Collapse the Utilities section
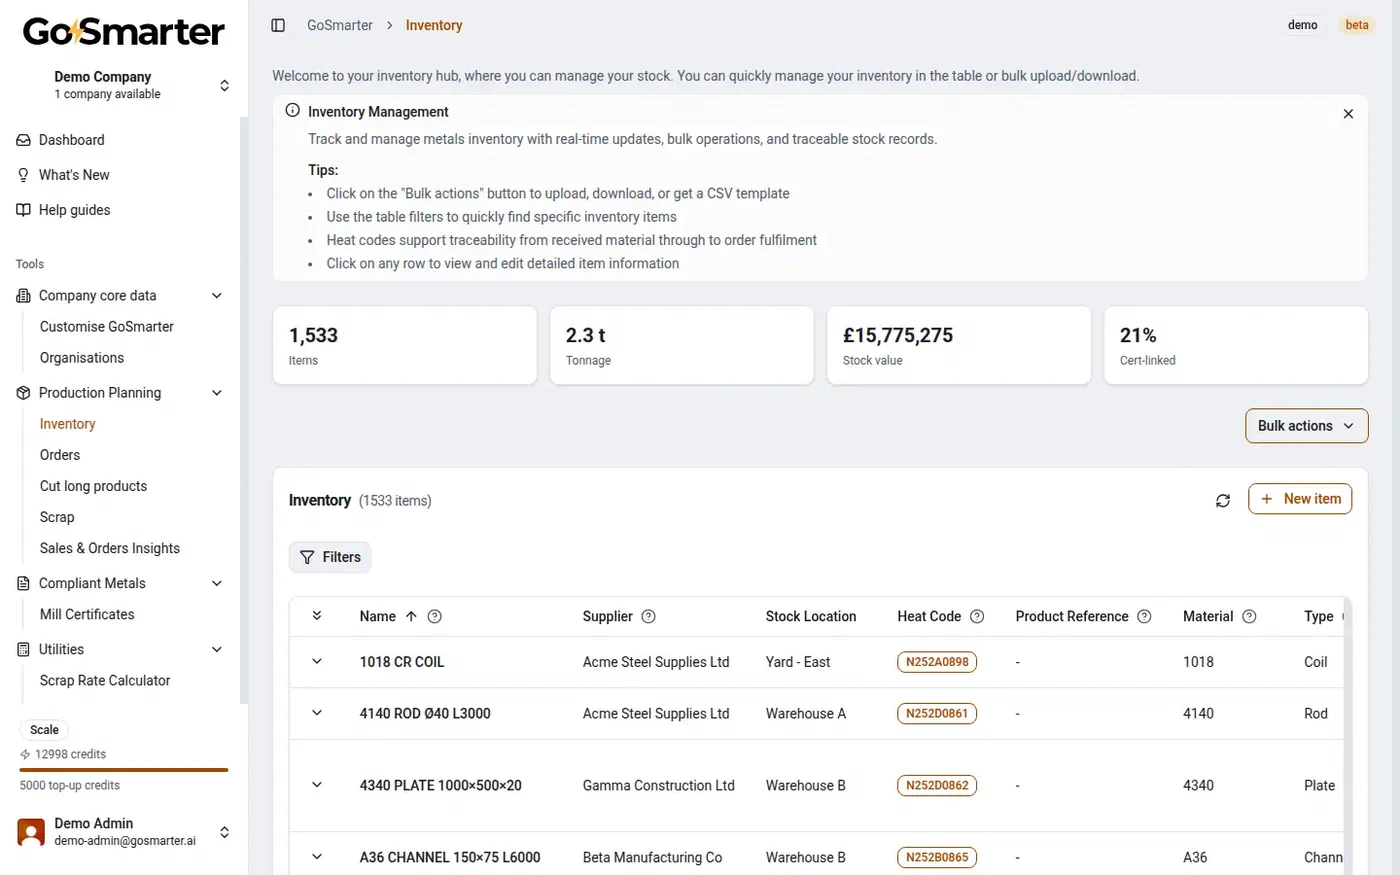The height and width of the screenshot is (875, 1400). tap(217, 650)
